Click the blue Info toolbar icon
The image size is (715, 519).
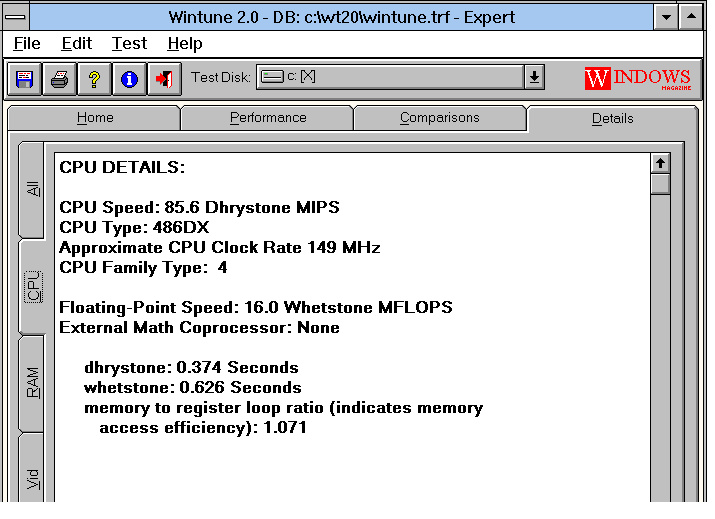[130, 79]
